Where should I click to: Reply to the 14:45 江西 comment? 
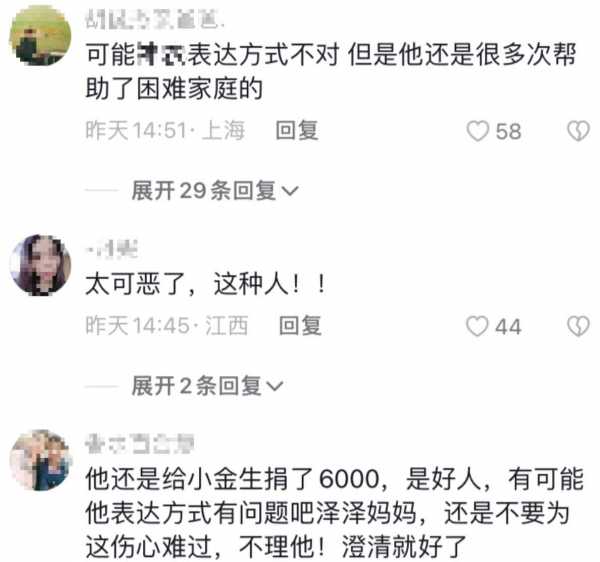(300, 326)
